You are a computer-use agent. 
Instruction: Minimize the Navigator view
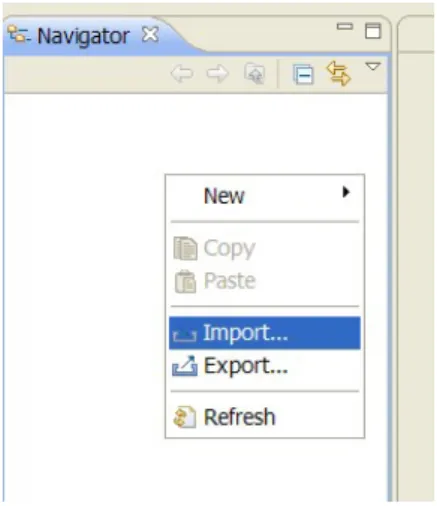[x=345, y=27]
